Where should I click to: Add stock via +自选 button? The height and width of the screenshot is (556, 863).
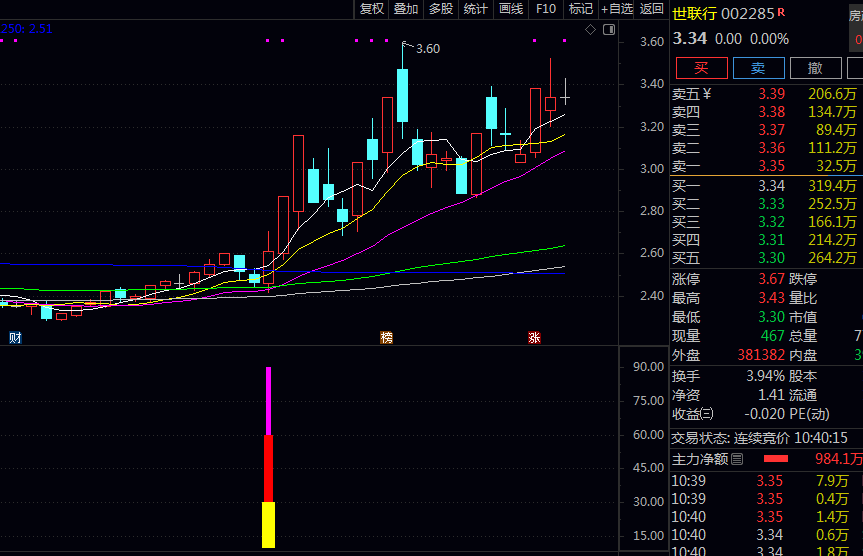[616, 9]
